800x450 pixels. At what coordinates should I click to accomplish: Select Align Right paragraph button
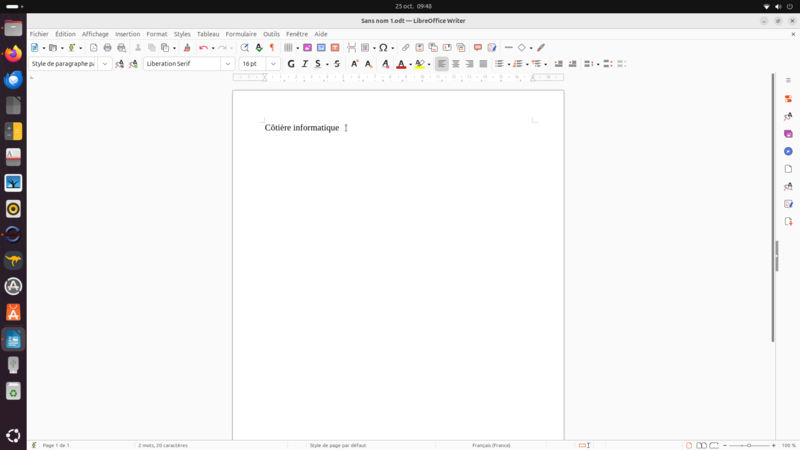point(469,64)
